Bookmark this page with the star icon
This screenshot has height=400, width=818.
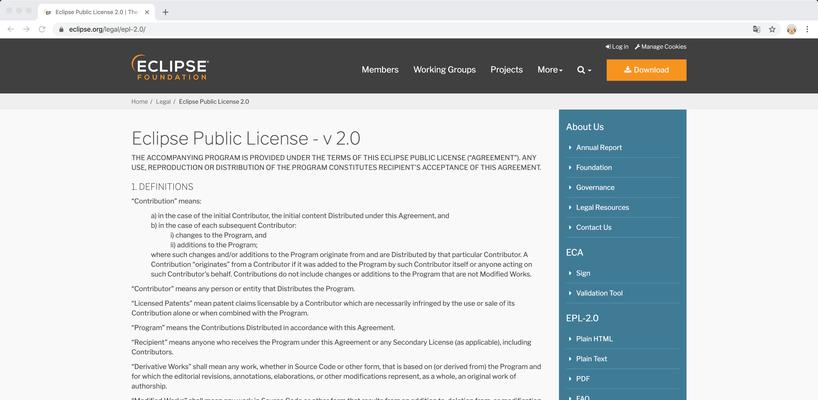click(x=772, y=29)
